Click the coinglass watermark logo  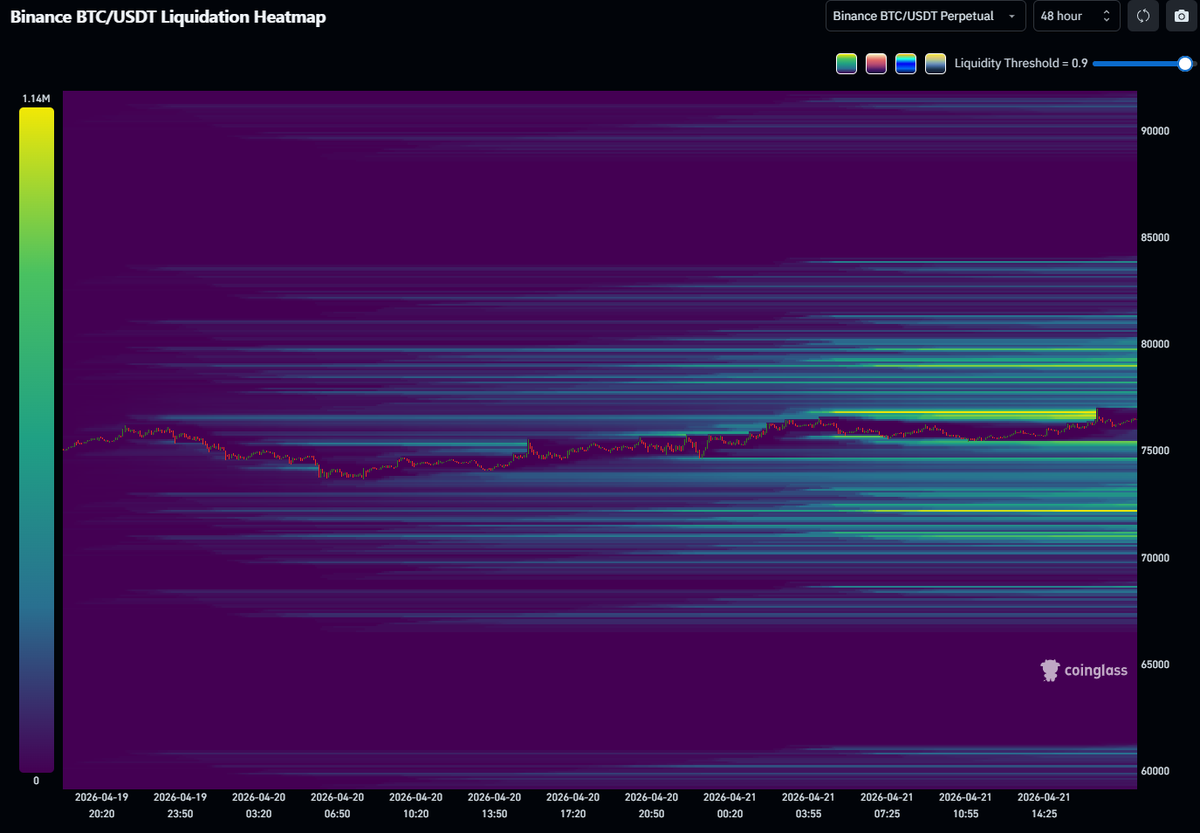[1084, 670]
